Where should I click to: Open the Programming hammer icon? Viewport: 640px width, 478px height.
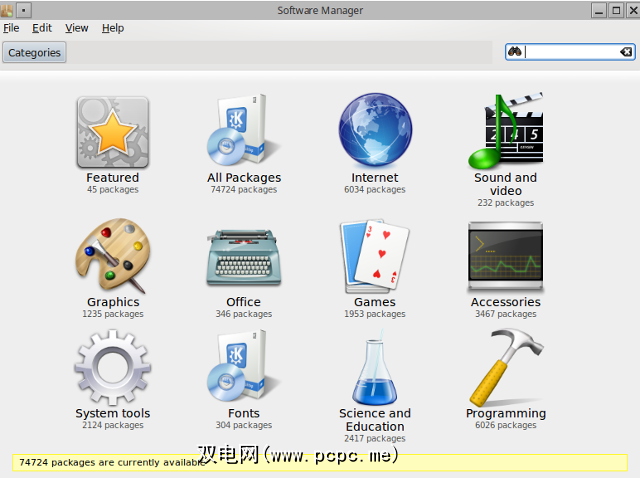point(505,367)
